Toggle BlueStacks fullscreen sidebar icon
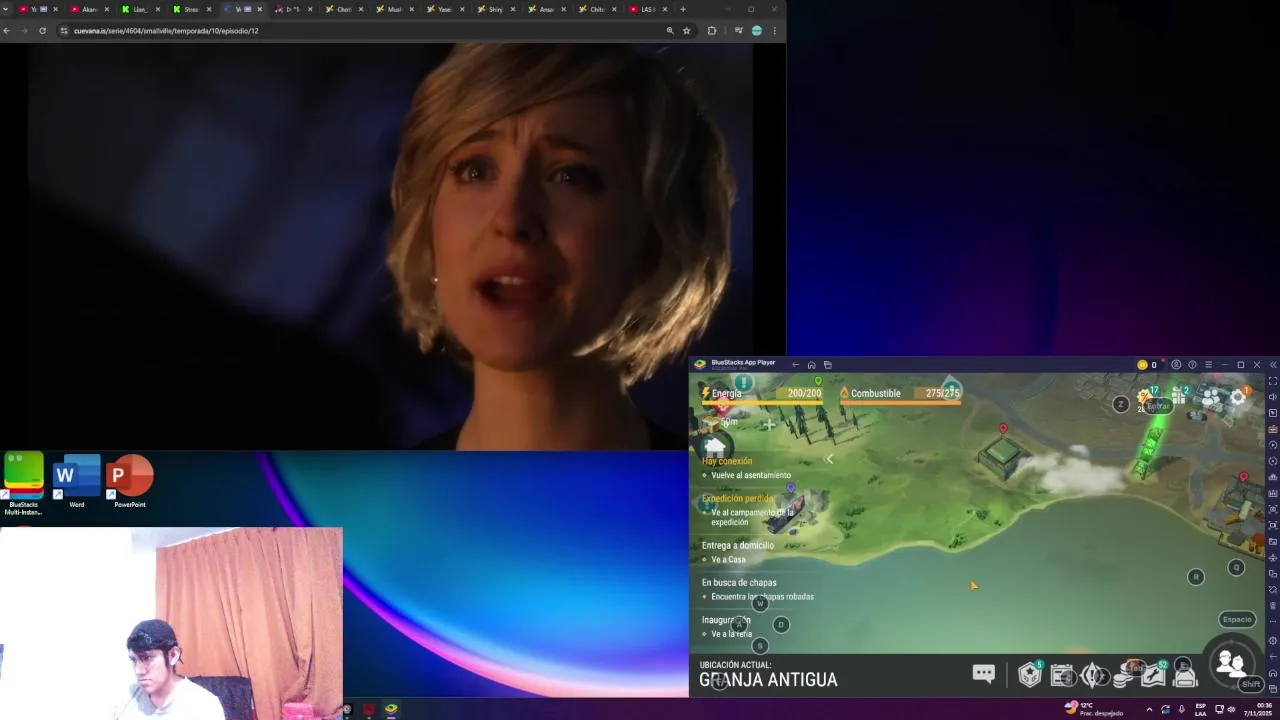1280x720 pixels. [1272, 381]
